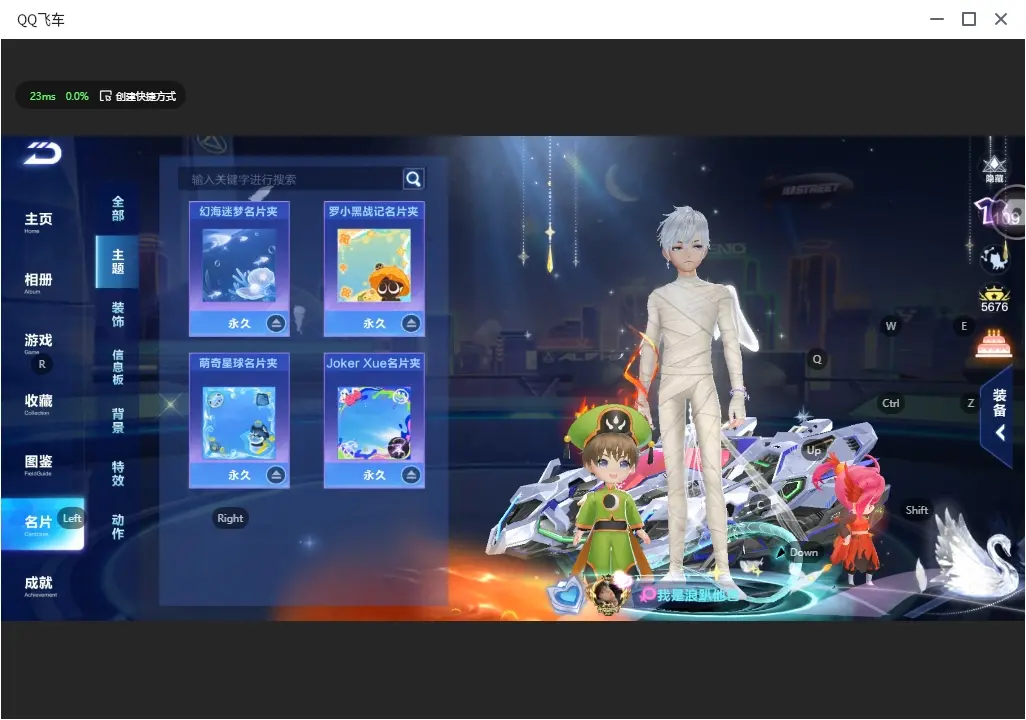Open the 图鉴 FieldGuide sidebar tab
This screenshot has width=1026, height=720.
(x=39, y=464)
